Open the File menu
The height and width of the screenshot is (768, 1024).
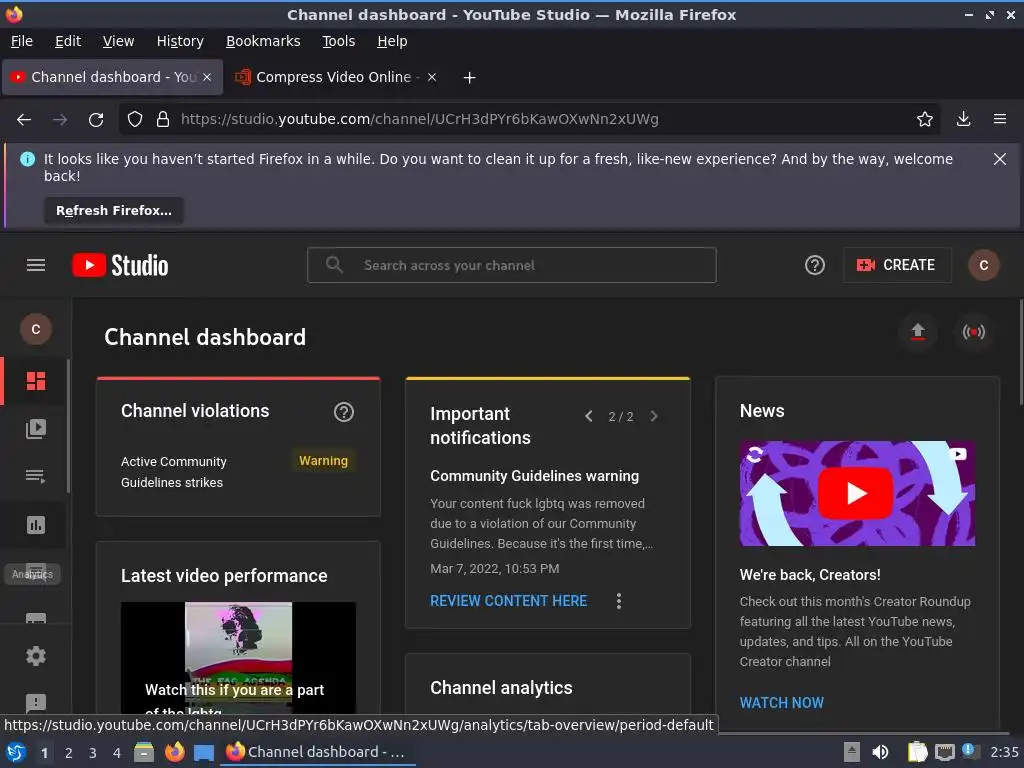pyautogui.click(x=22, y=41)
